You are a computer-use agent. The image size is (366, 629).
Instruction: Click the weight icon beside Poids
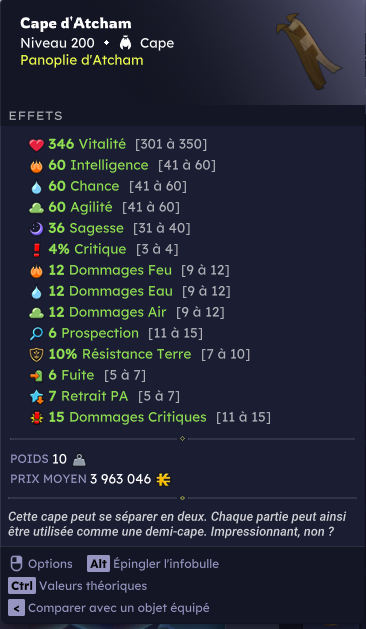pyautogui.click(x=79, y=460)
